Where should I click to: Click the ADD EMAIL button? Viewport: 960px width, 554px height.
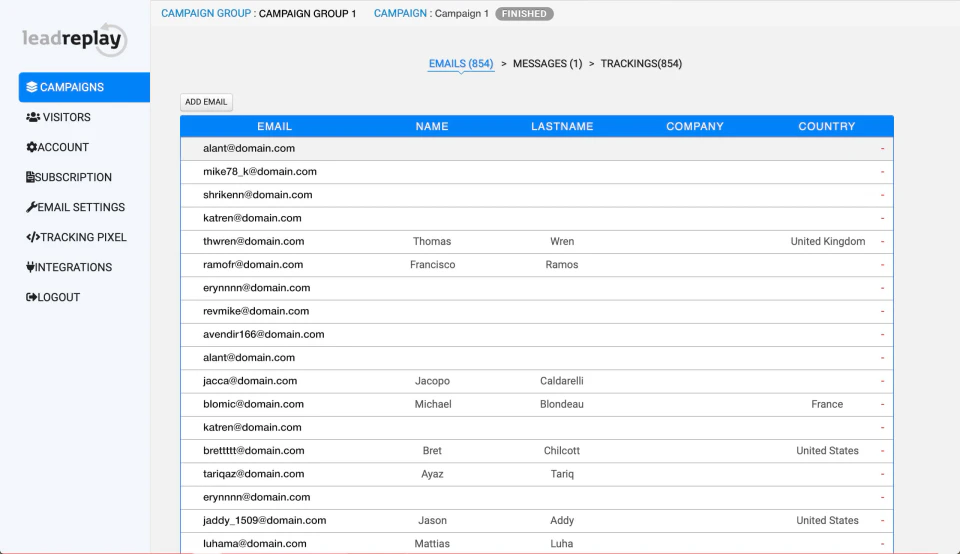tap(206, 102)
